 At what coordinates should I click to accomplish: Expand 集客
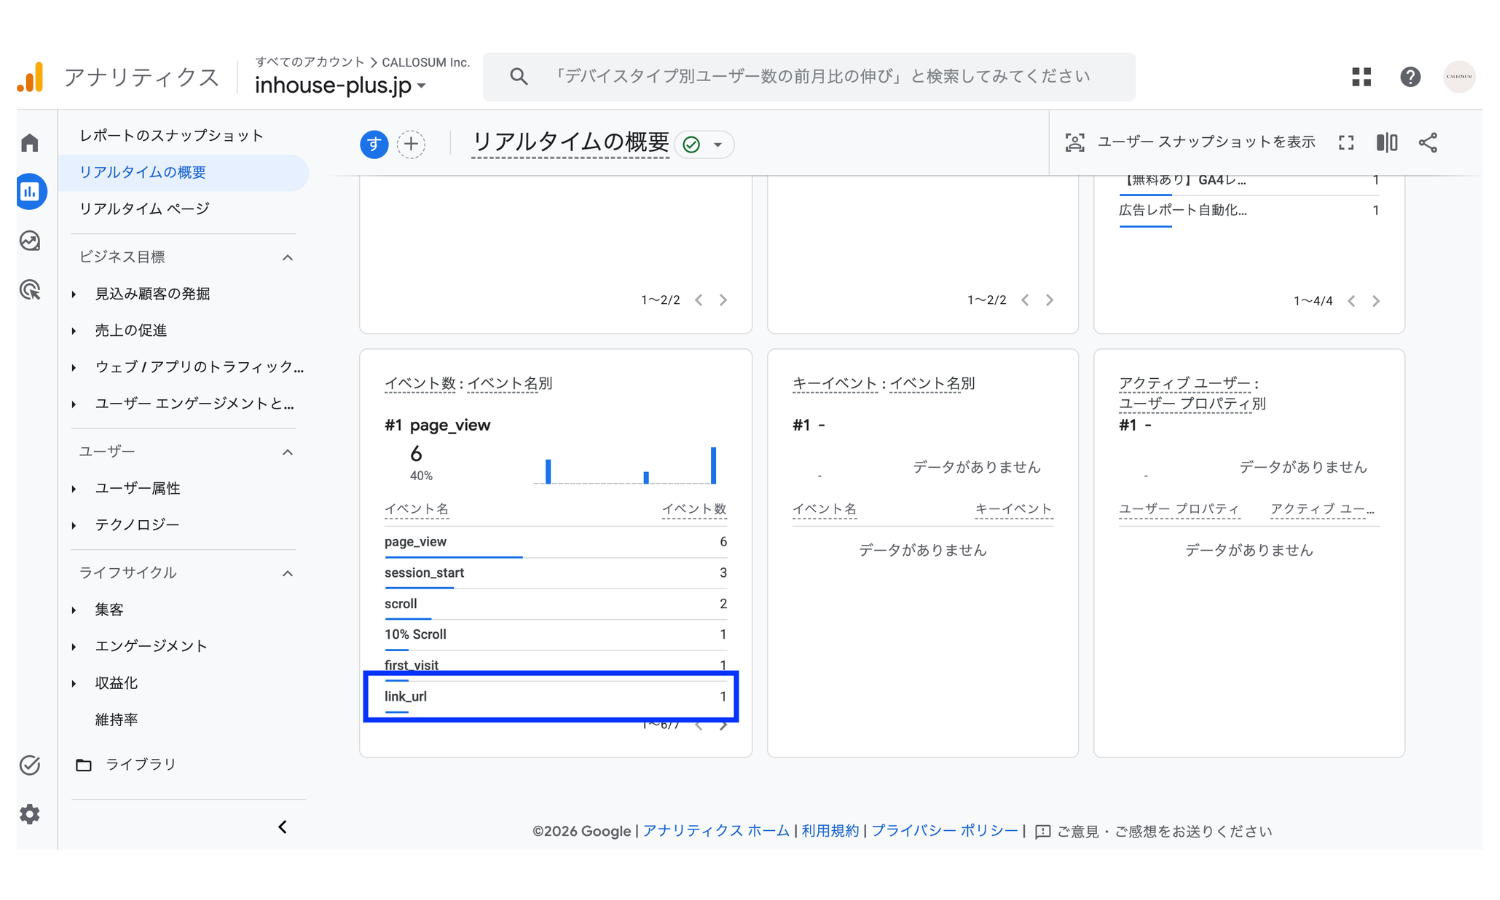[74, 610]
